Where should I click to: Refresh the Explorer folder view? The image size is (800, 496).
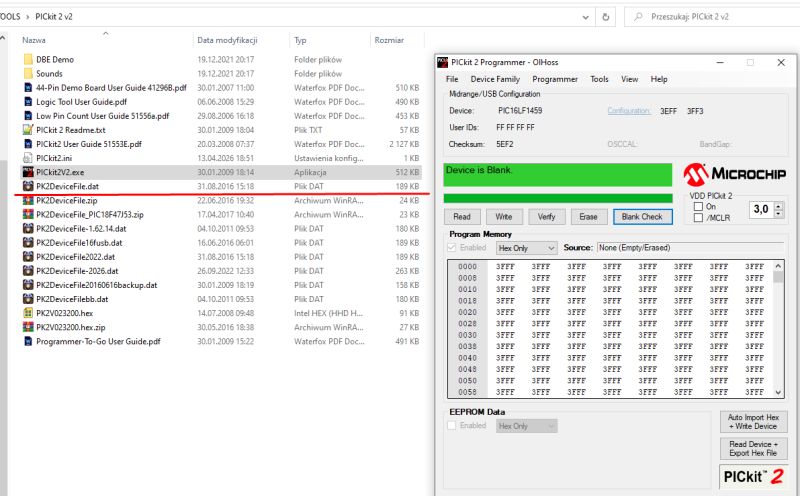tap(606, 17)
